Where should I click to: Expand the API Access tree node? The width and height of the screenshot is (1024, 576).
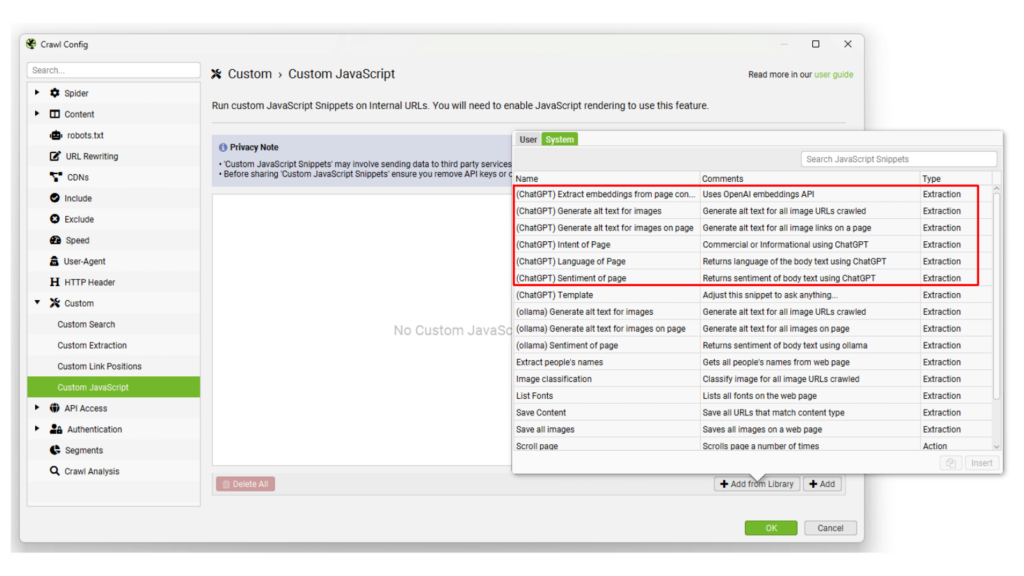(37, 408)
